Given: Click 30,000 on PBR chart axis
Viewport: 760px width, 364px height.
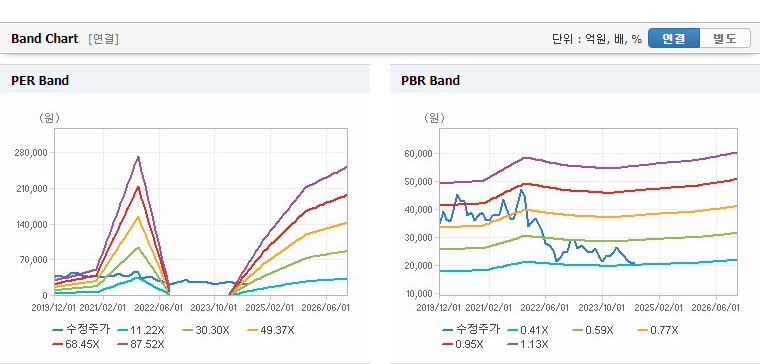Looking at the screenshot, I should coord(418,237).
